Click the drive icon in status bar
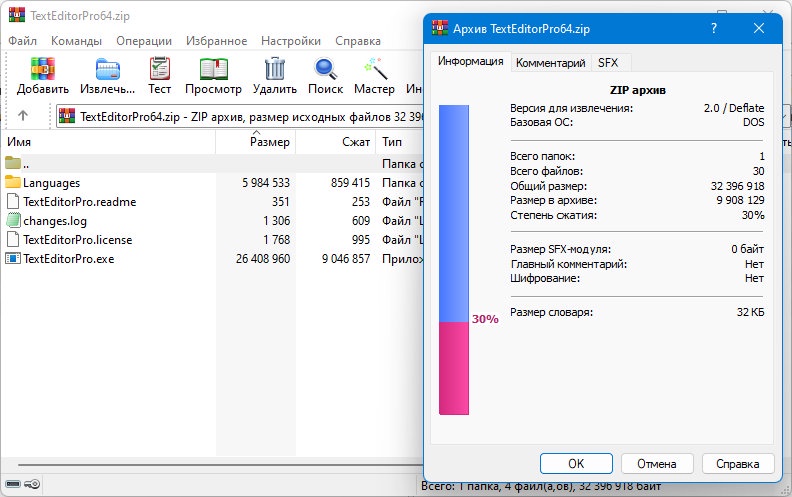This screenshot has width=792, height=497. pos(13,484)
